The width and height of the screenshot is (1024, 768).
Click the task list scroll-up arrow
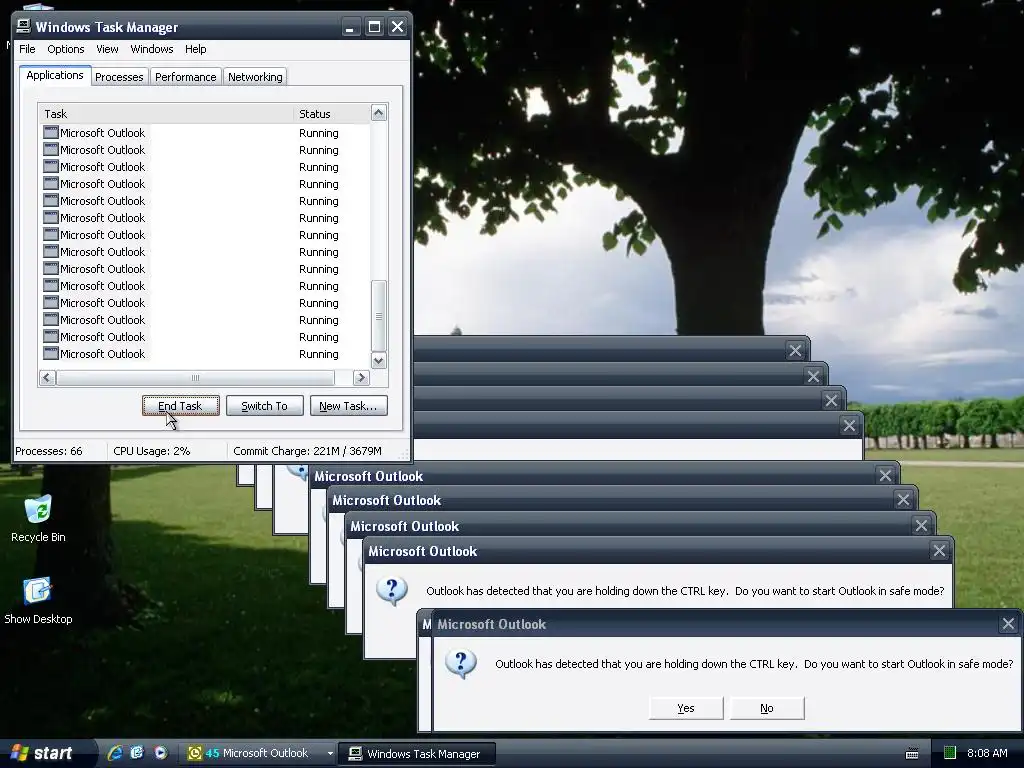coord(379,113)
